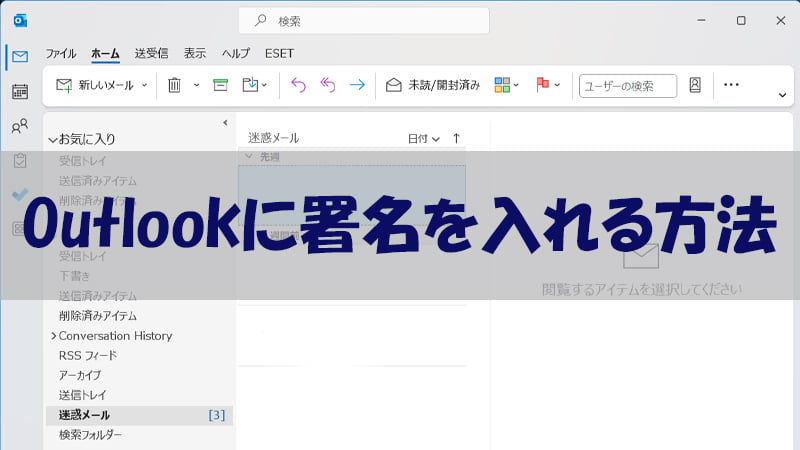Open the ファイル menu tab
Viewport: 800px width, 450px height.
[60, 53]
